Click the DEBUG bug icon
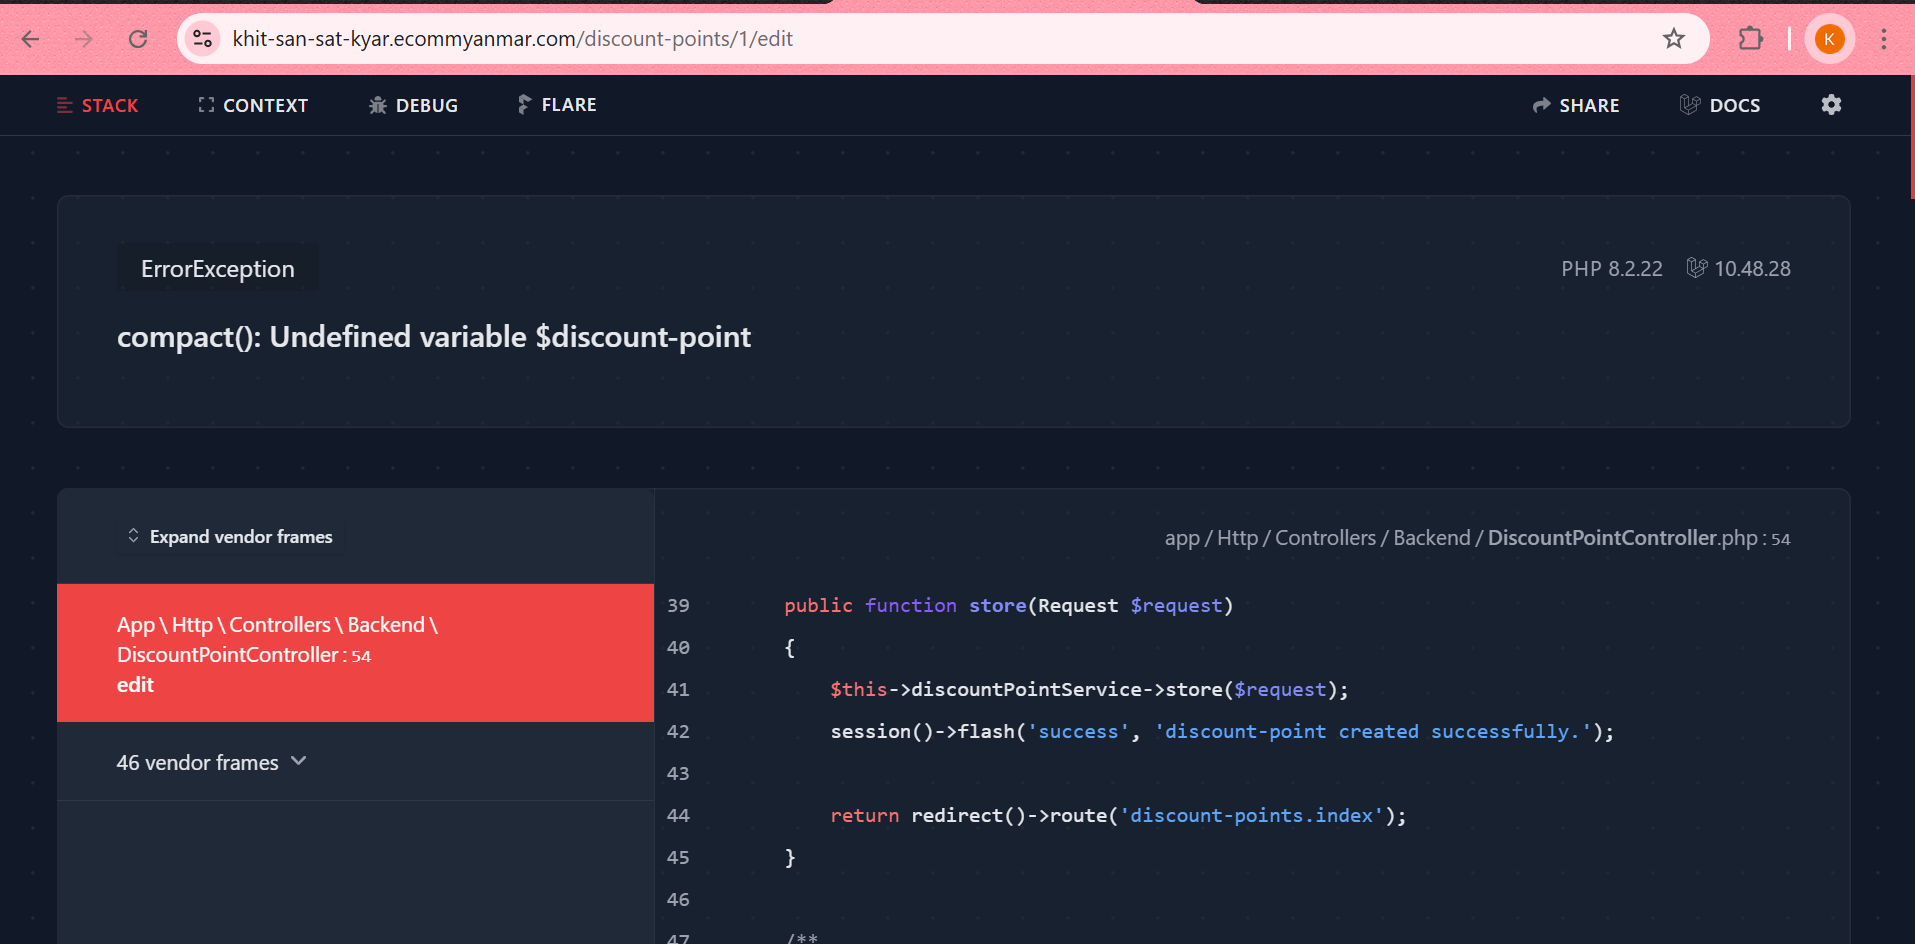The width and height of the screenshot is (1915, 944). [x=377, y=105]
